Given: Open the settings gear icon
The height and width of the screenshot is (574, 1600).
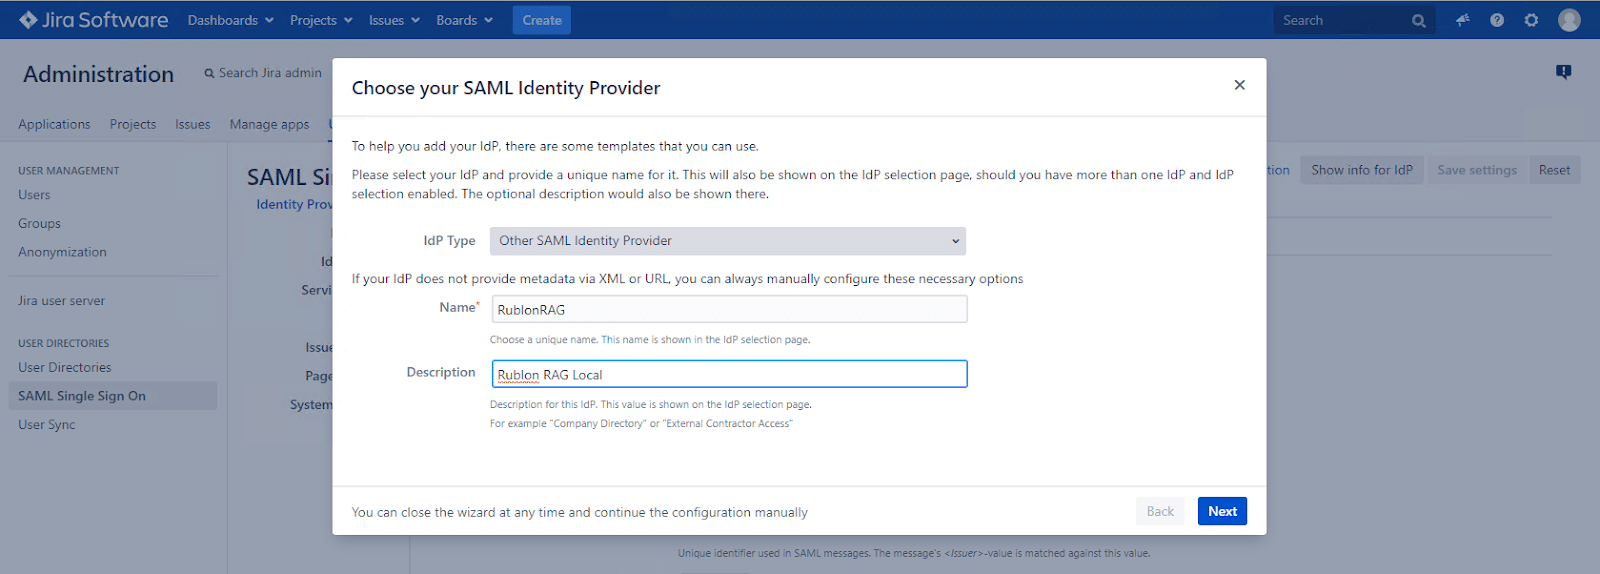Looking at the screenshot, I should tap(1531, 20).
